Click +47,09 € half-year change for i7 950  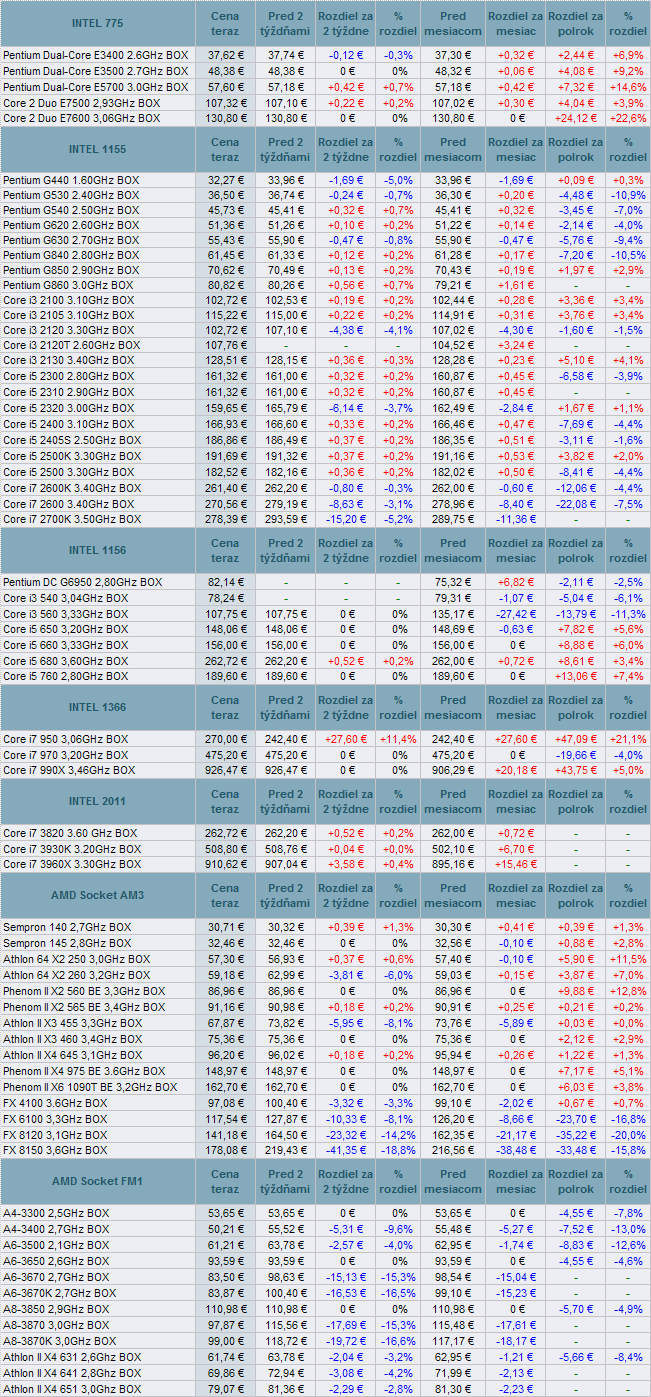[575, 739]
